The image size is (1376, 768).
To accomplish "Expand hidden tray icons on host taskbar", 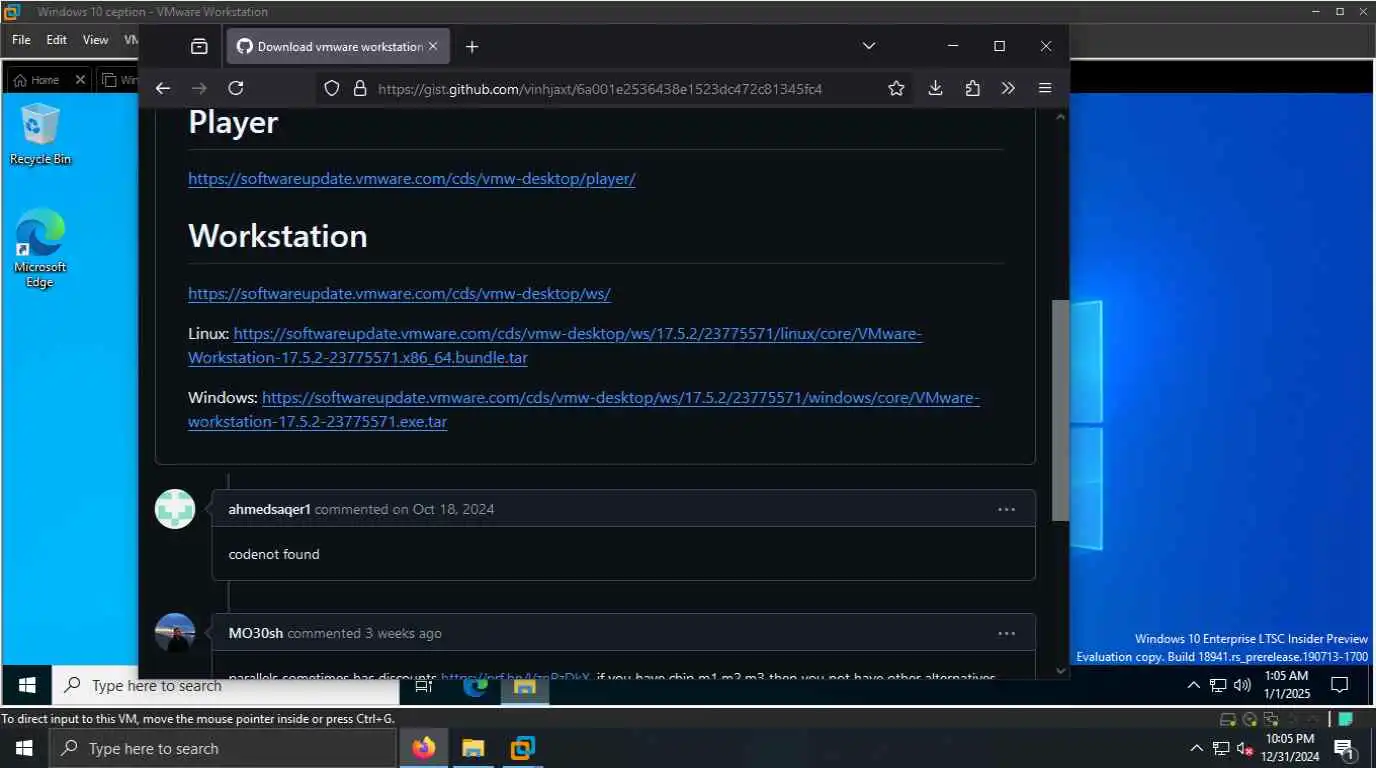I will 1197,748.
